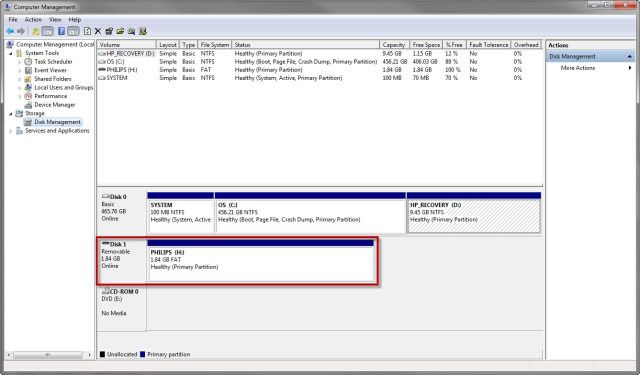Click the Shared Folders icon
Screen dimensions: 640x375
coord(28,79)
